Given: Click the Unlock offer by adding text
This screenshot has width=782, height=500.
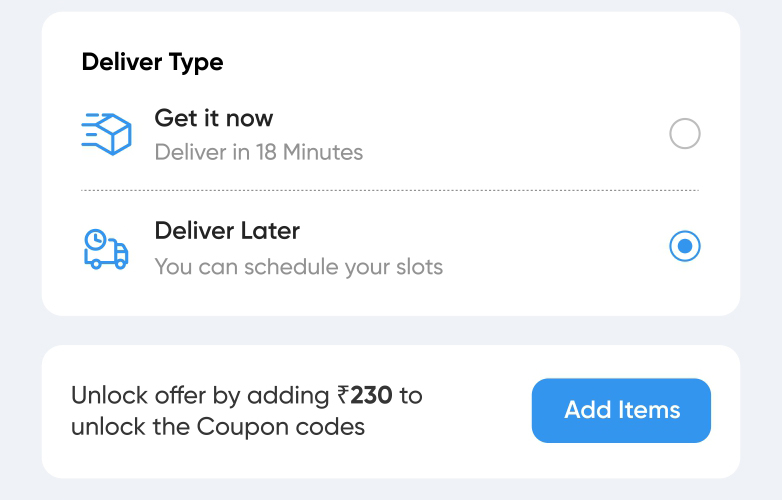Looking at the screenshot, I should pos(202,395).
